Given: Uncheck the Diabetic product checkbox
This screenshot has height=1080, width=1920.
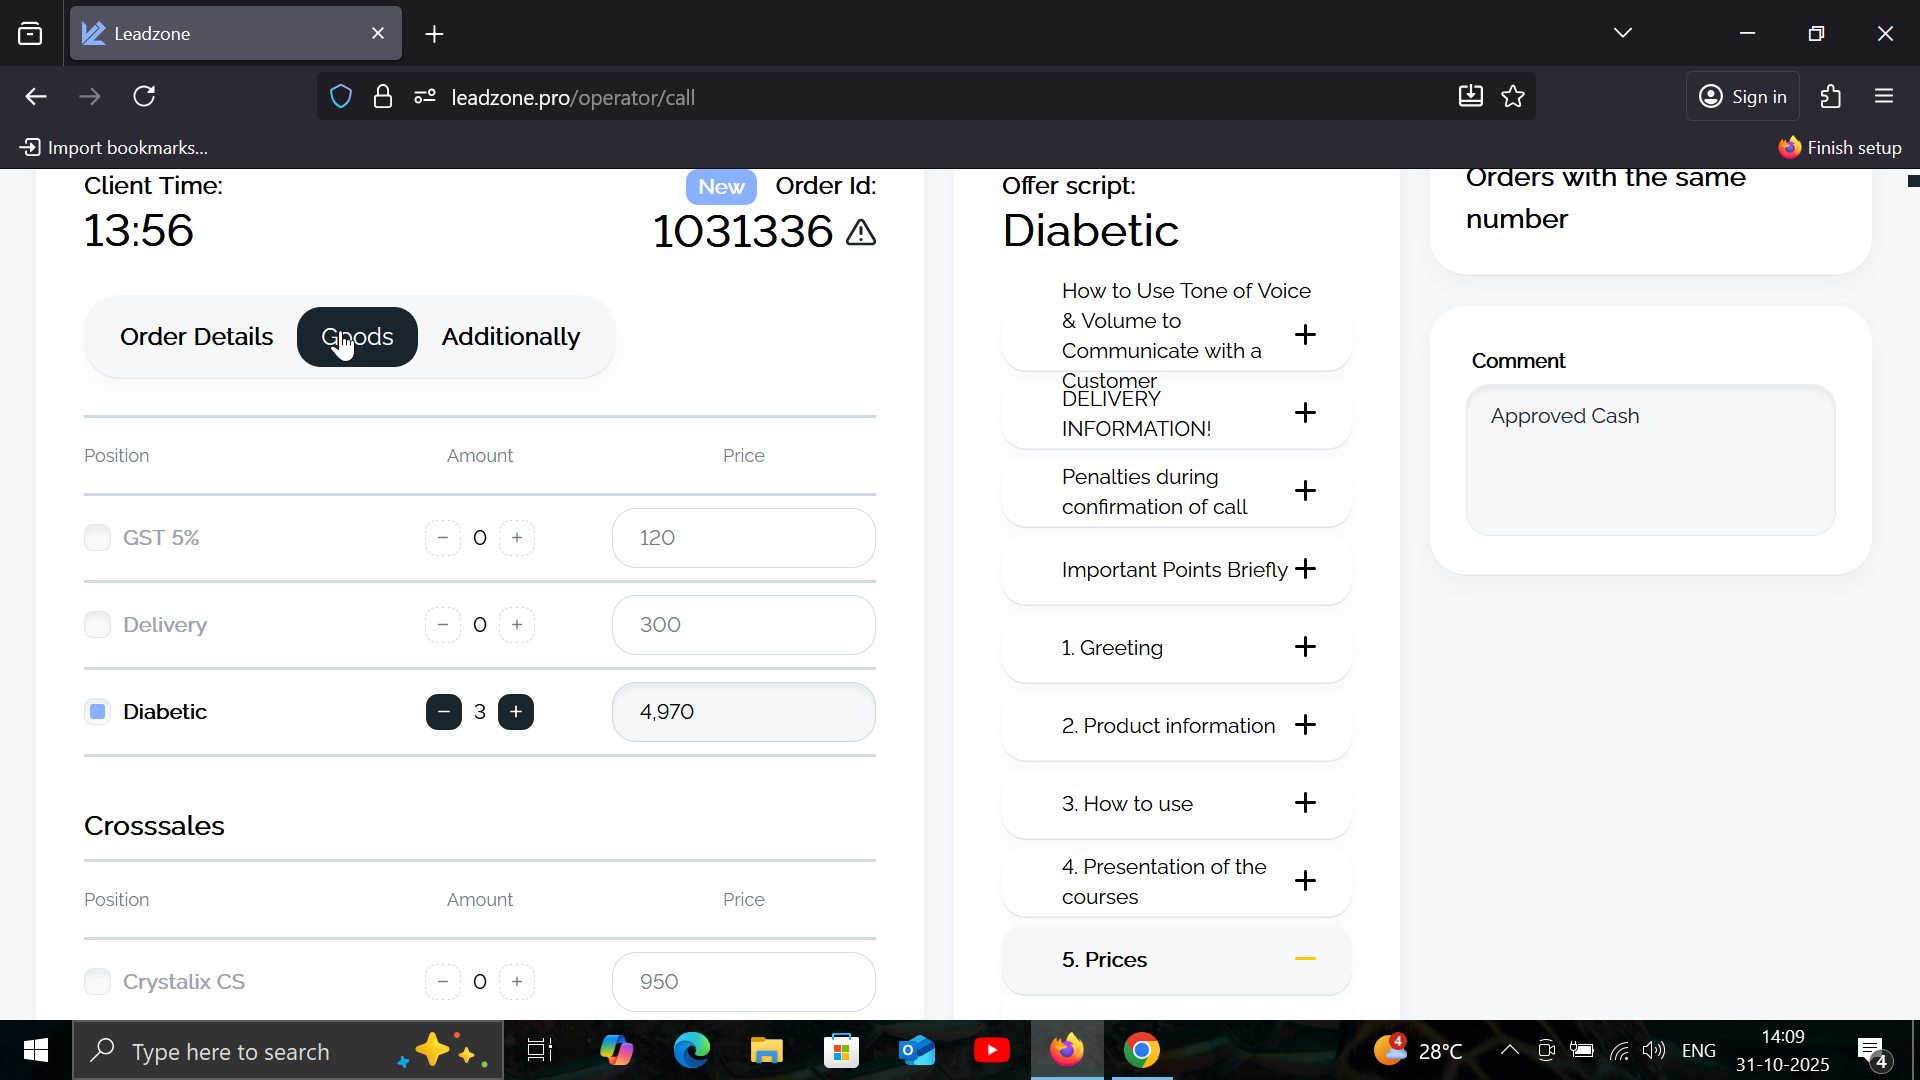Looking at the screenshot, I should coord(97,712).
